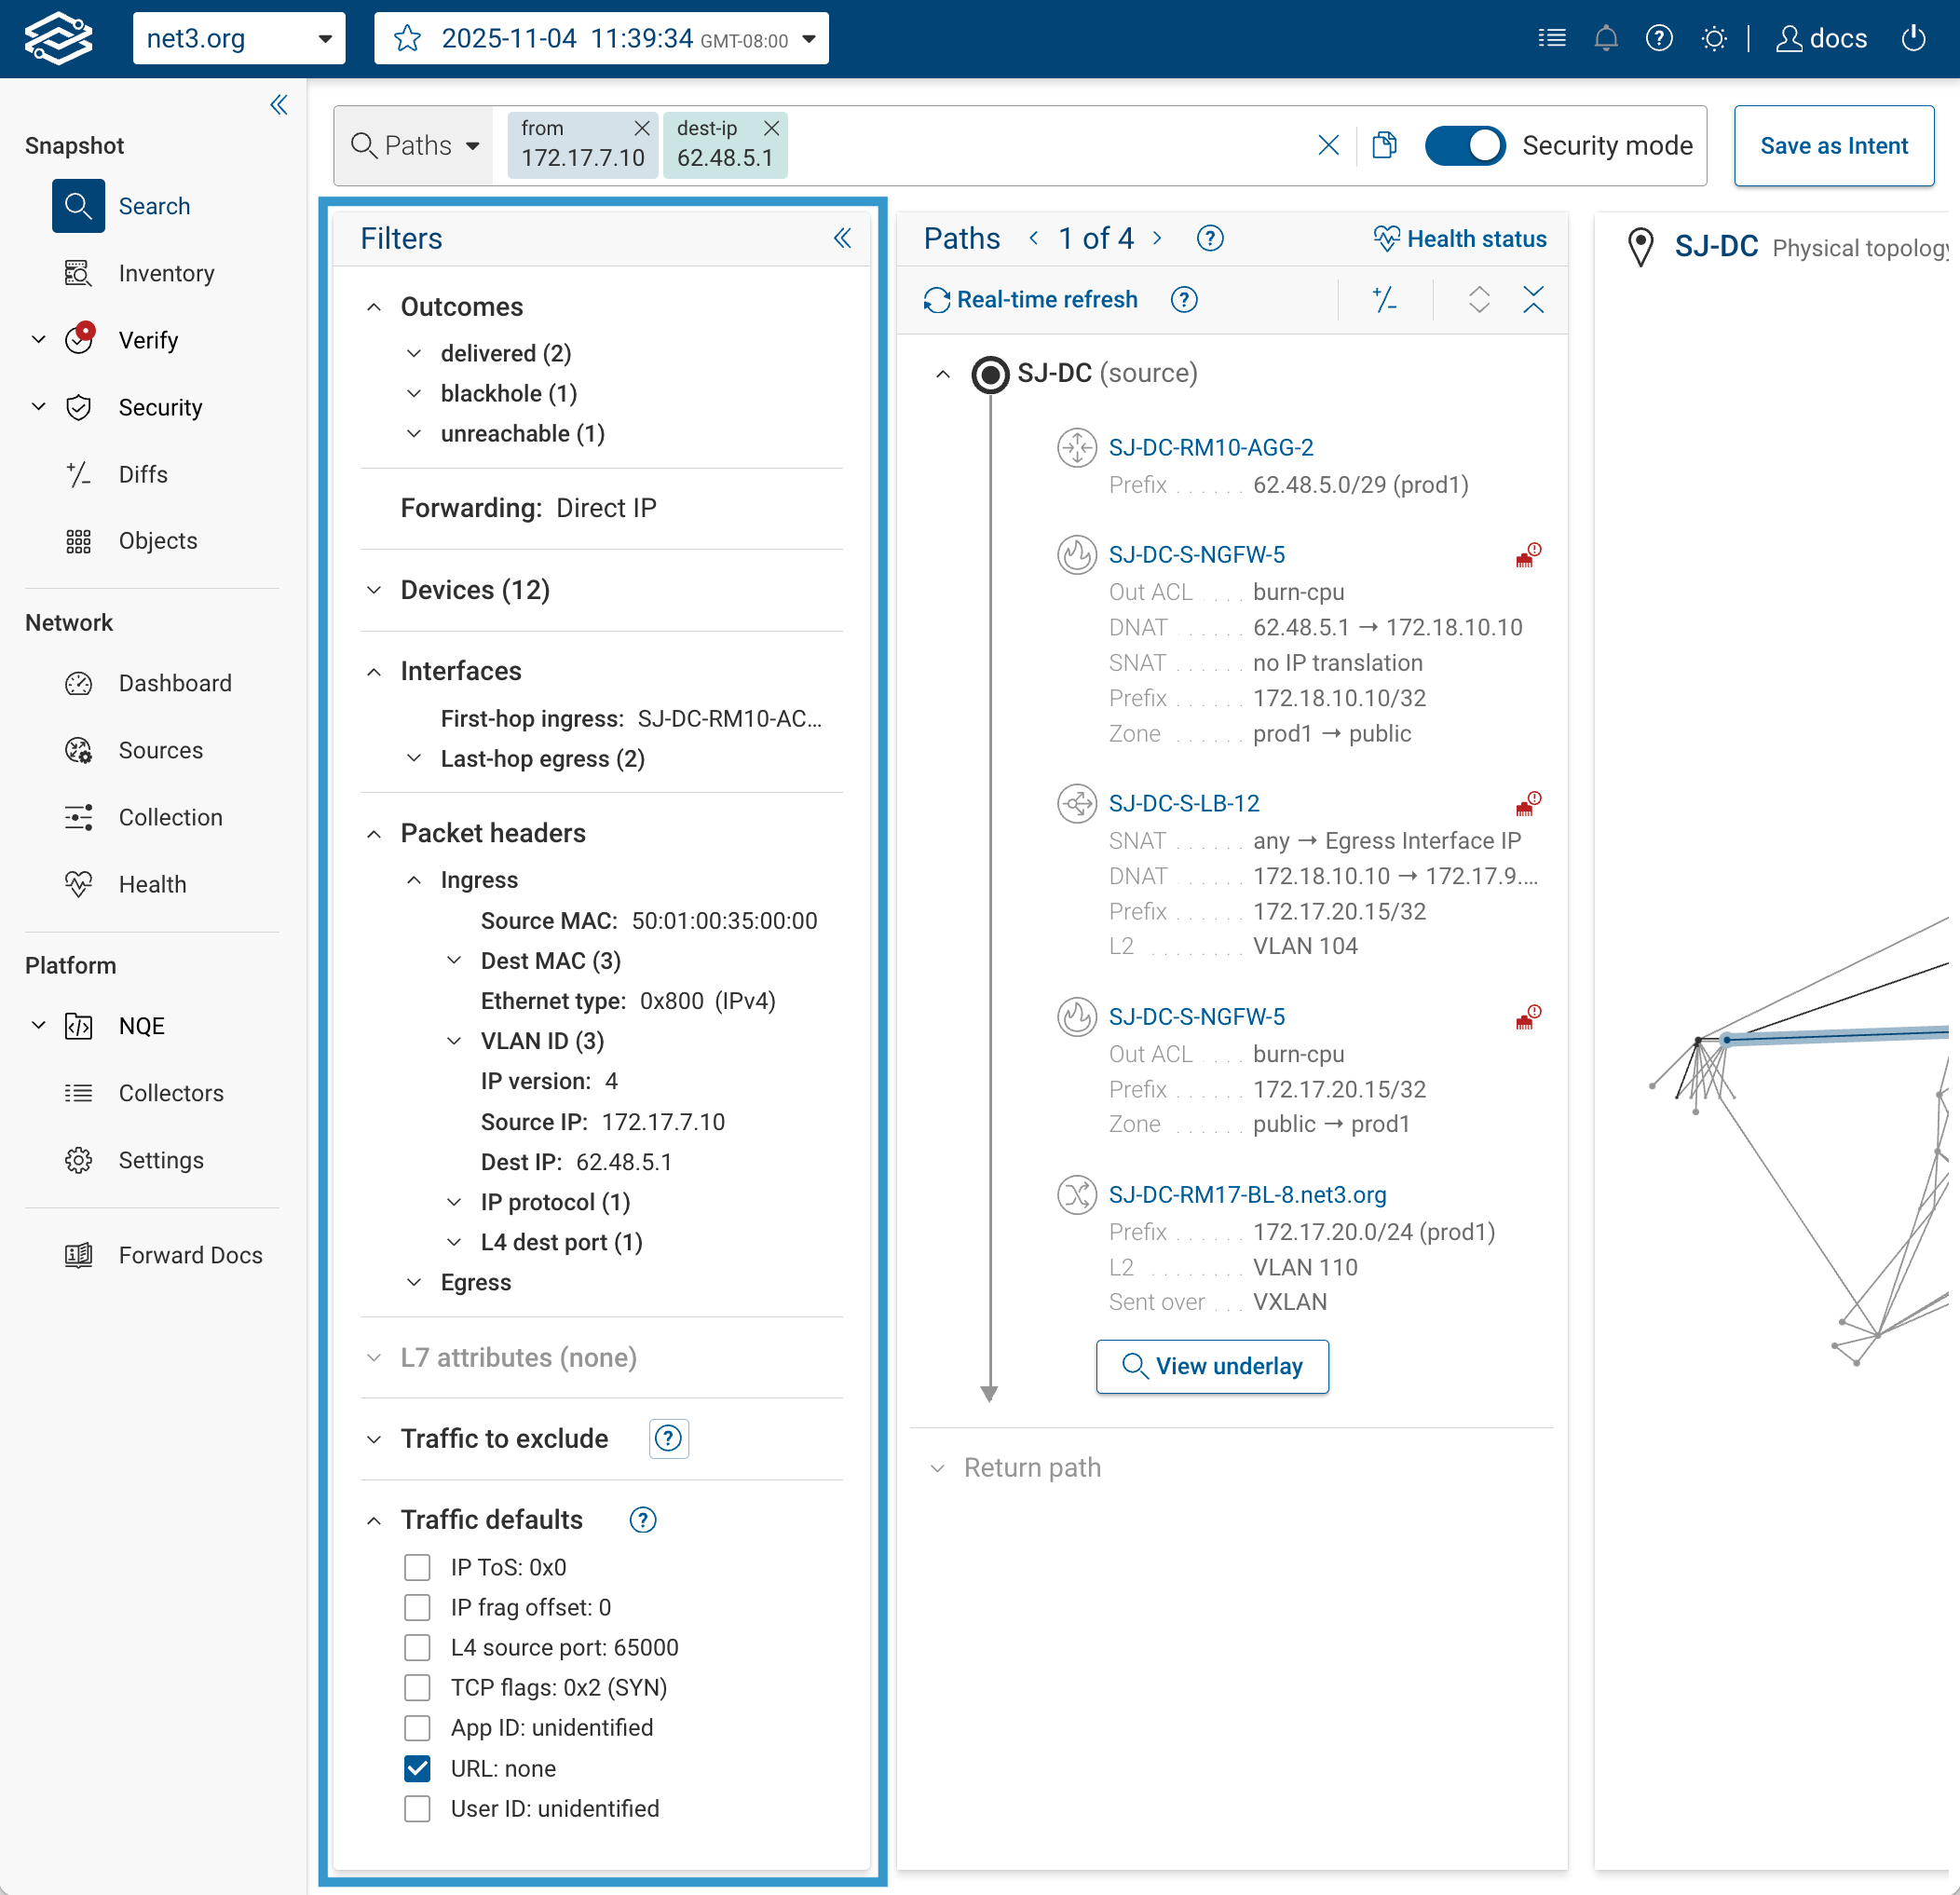
Task: Click the logout power icon
Action: tap(1913, 39)
